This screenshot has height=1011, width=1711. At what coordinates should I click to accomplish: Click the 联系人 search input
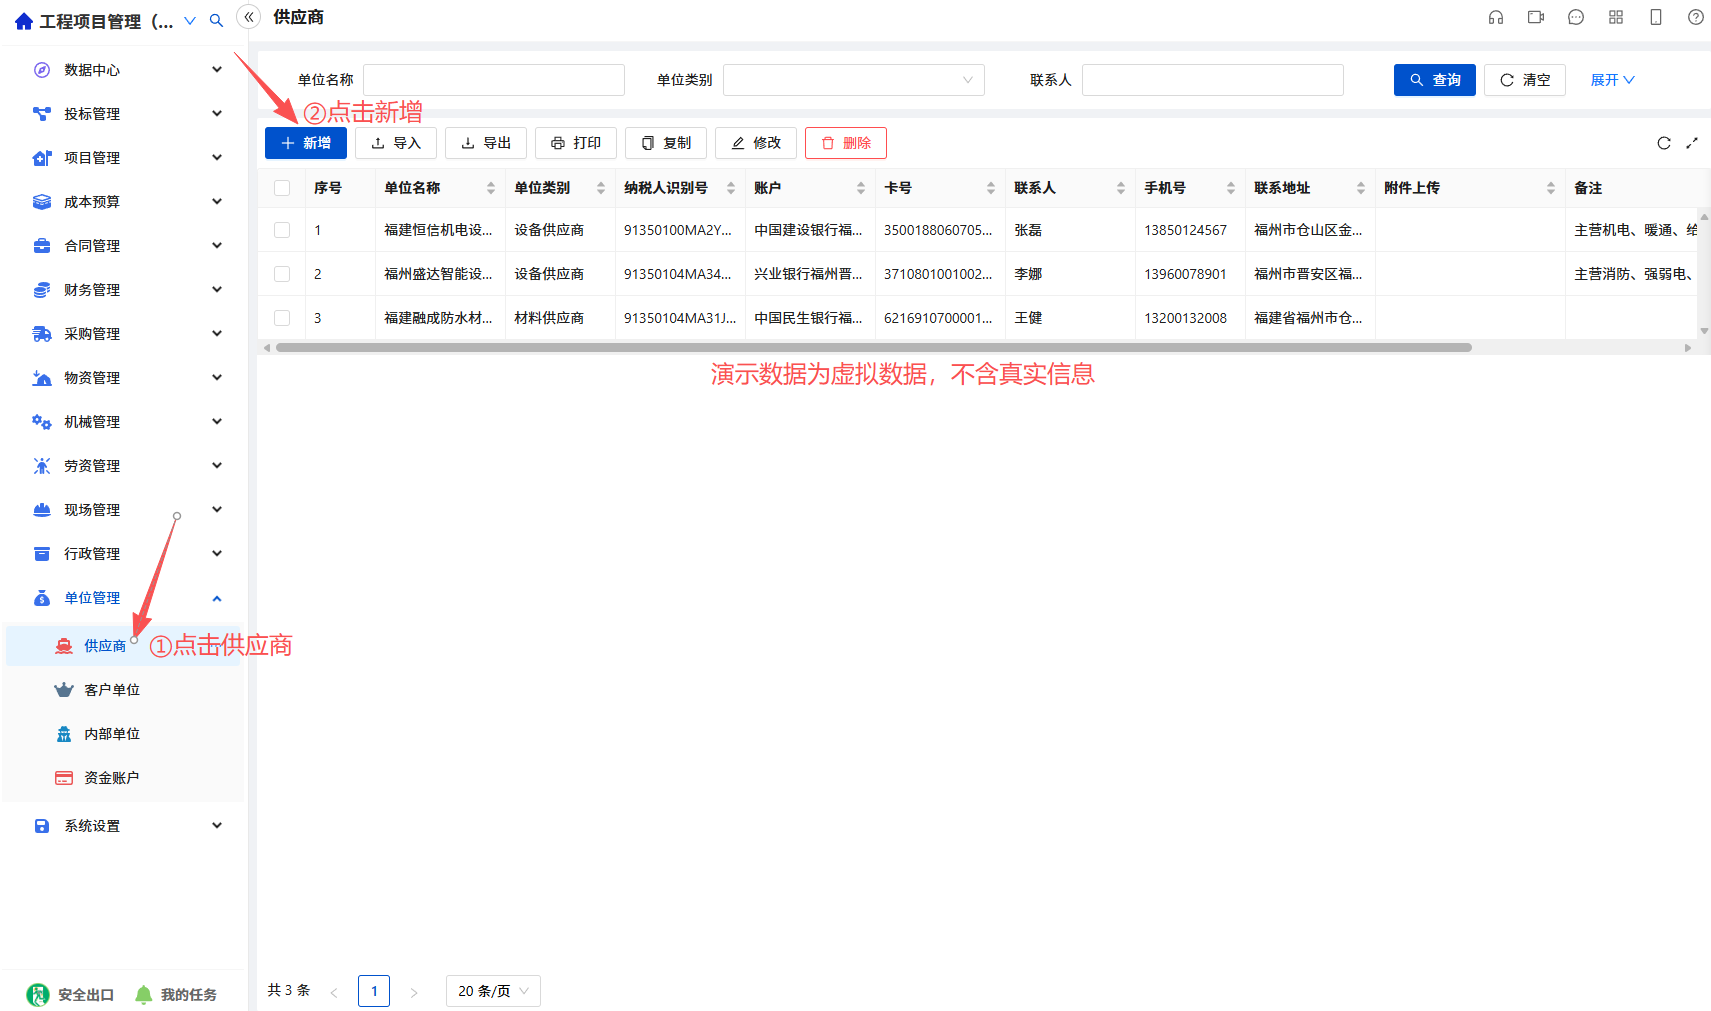click(x=1213, y=80)
